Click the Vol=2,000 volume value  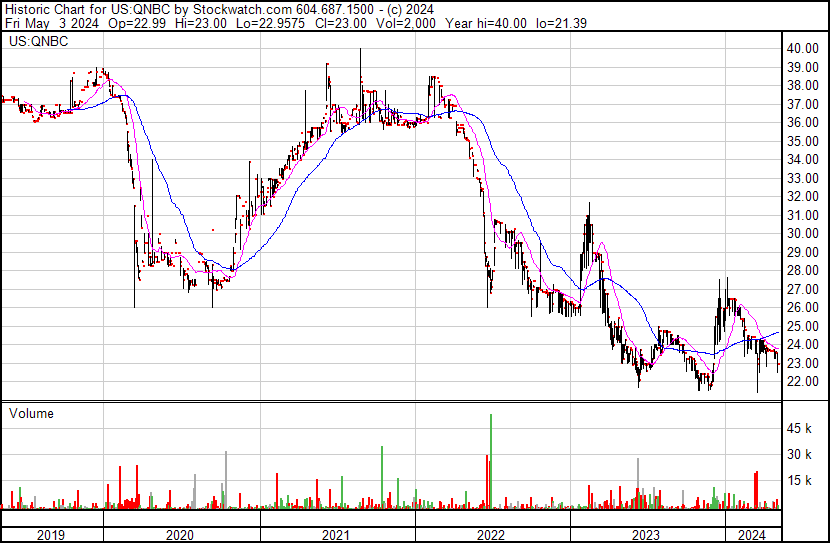pos(406,23)
